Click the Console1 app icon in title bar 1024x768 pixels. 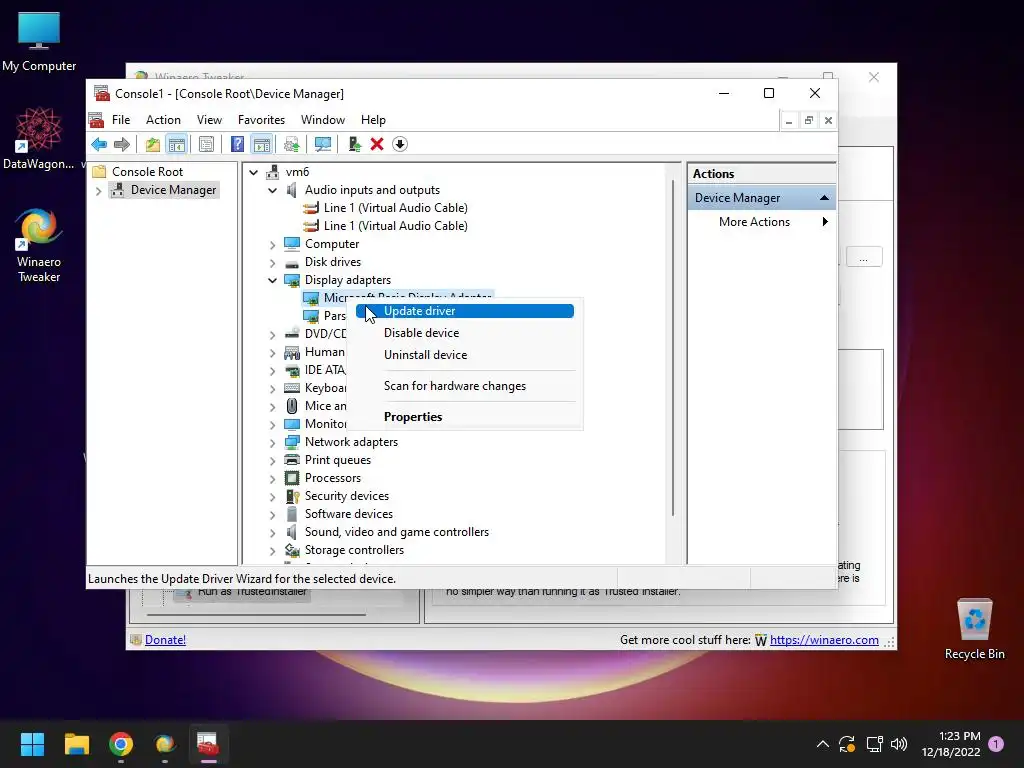pyautogui.click(x=101, y=93)
